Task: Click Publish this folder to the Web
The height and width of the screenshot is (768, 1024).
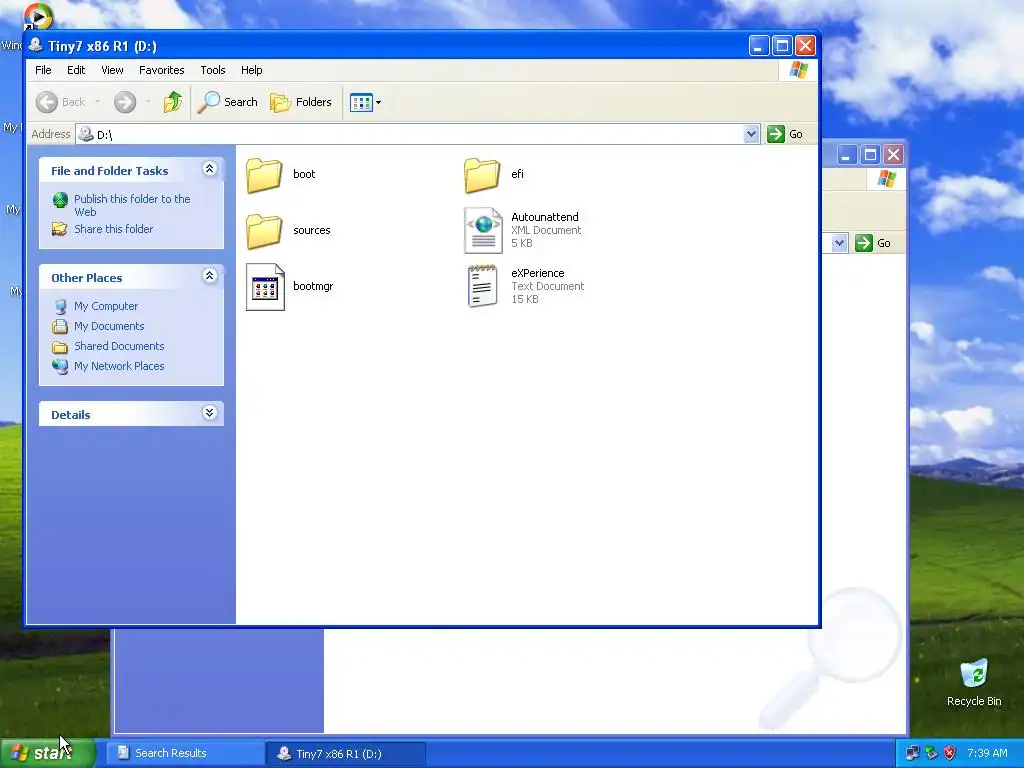Action: click(132, 205)
